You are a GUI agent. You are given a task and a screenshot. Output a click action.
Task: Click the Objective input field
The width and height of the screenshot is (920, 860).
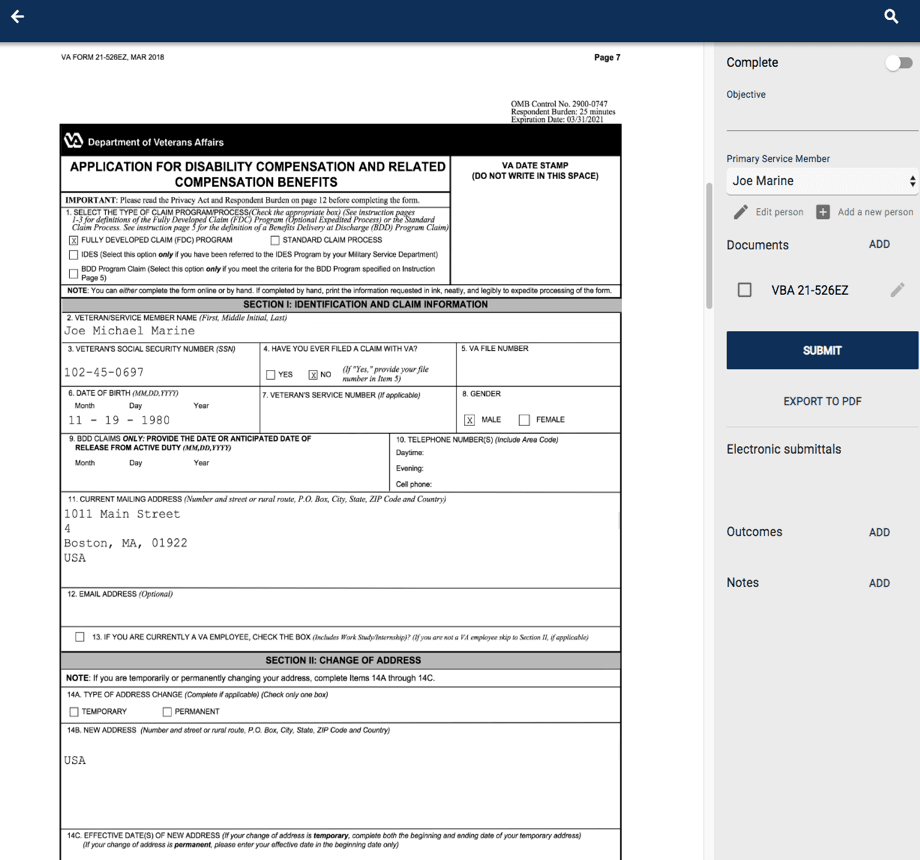tap(822, 116)
